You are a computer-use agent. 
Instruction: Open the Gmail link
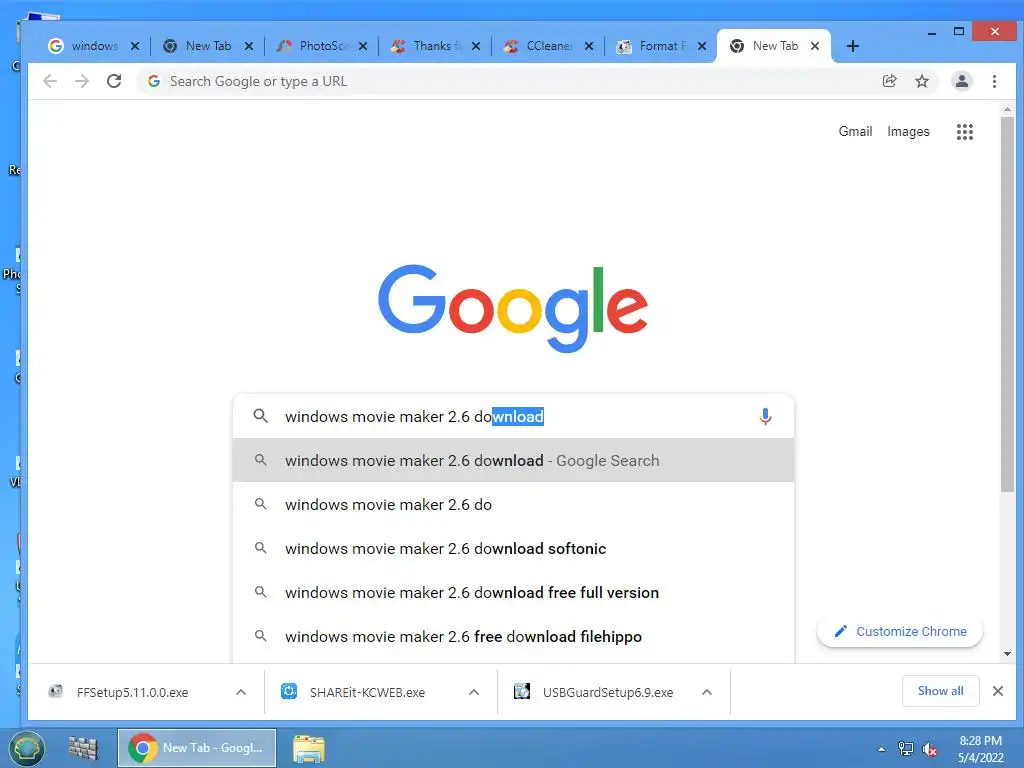(x=855, y=131)
